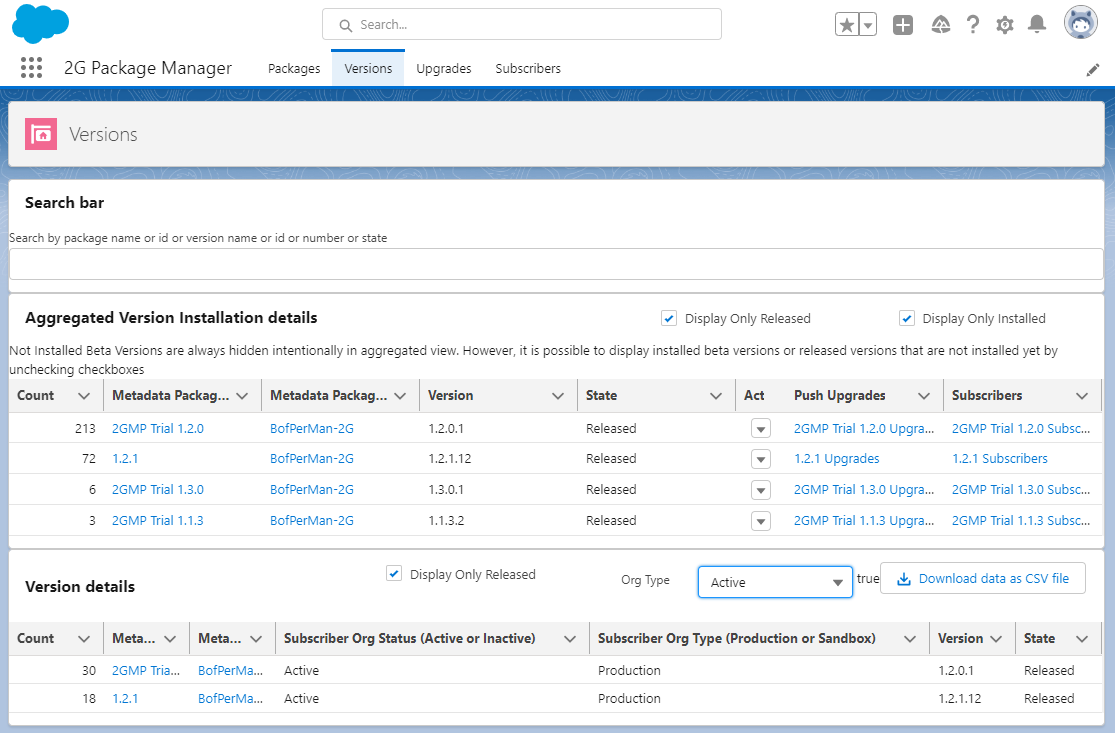Switch to the Packages tab
Image resolution: width=1115 pixels, height=733 pixels.
[294, 68]
